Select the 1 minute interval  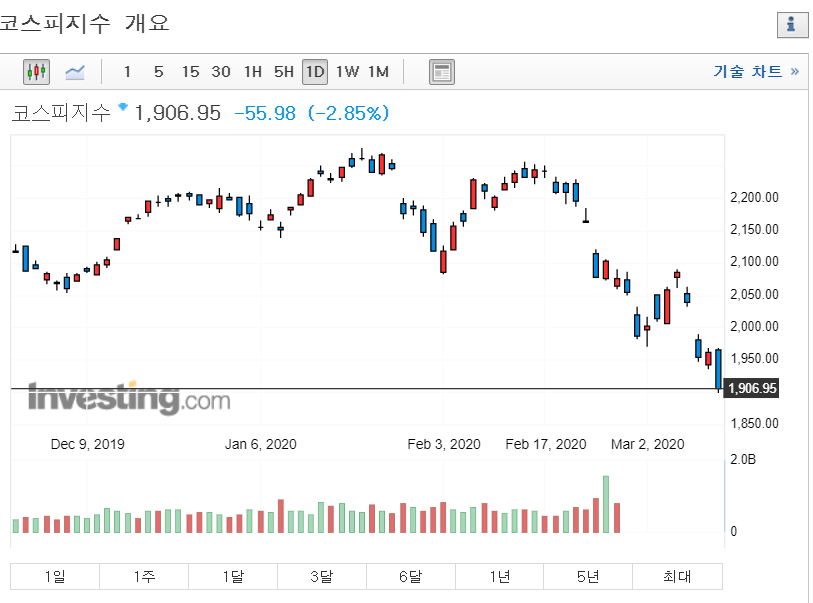tap(127, 72)
